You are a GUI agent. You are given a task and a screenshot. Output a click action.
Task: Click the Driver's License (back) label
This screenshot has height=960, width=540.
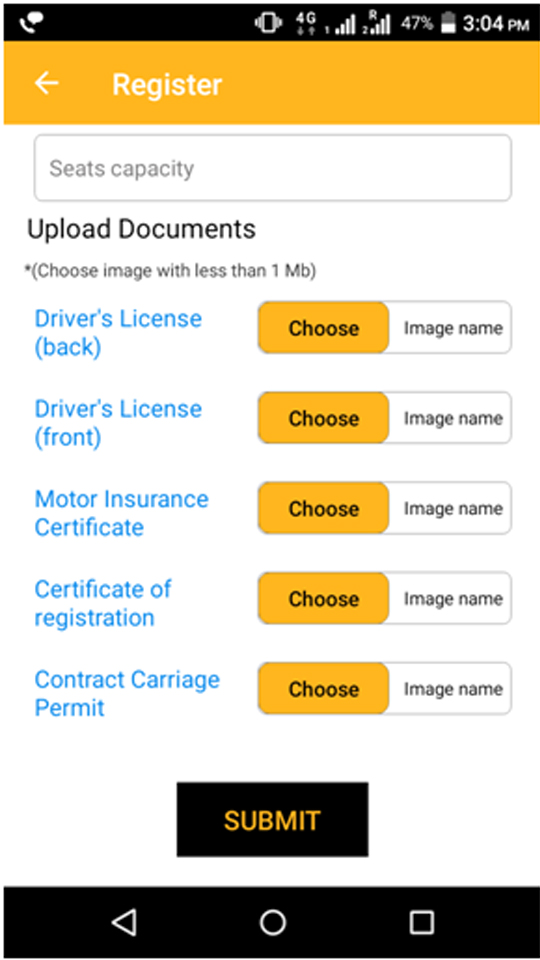[x=118, y=332]
